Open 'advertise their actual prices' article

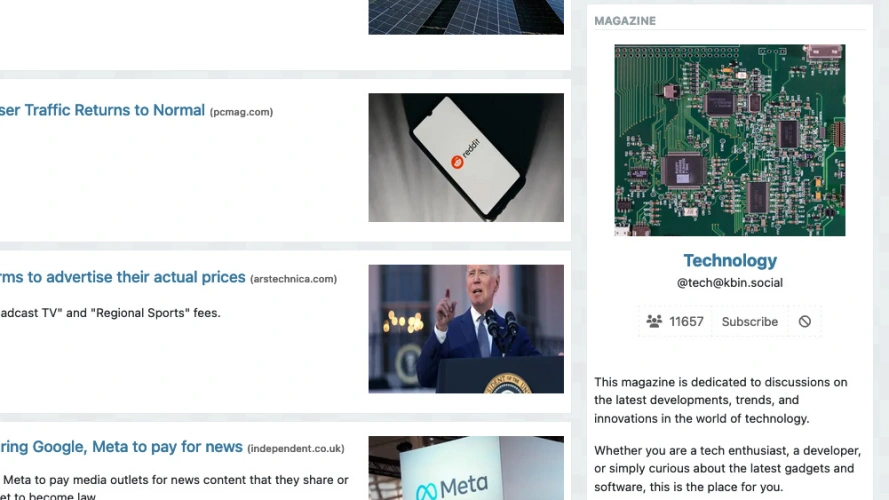tap(122, 277)
